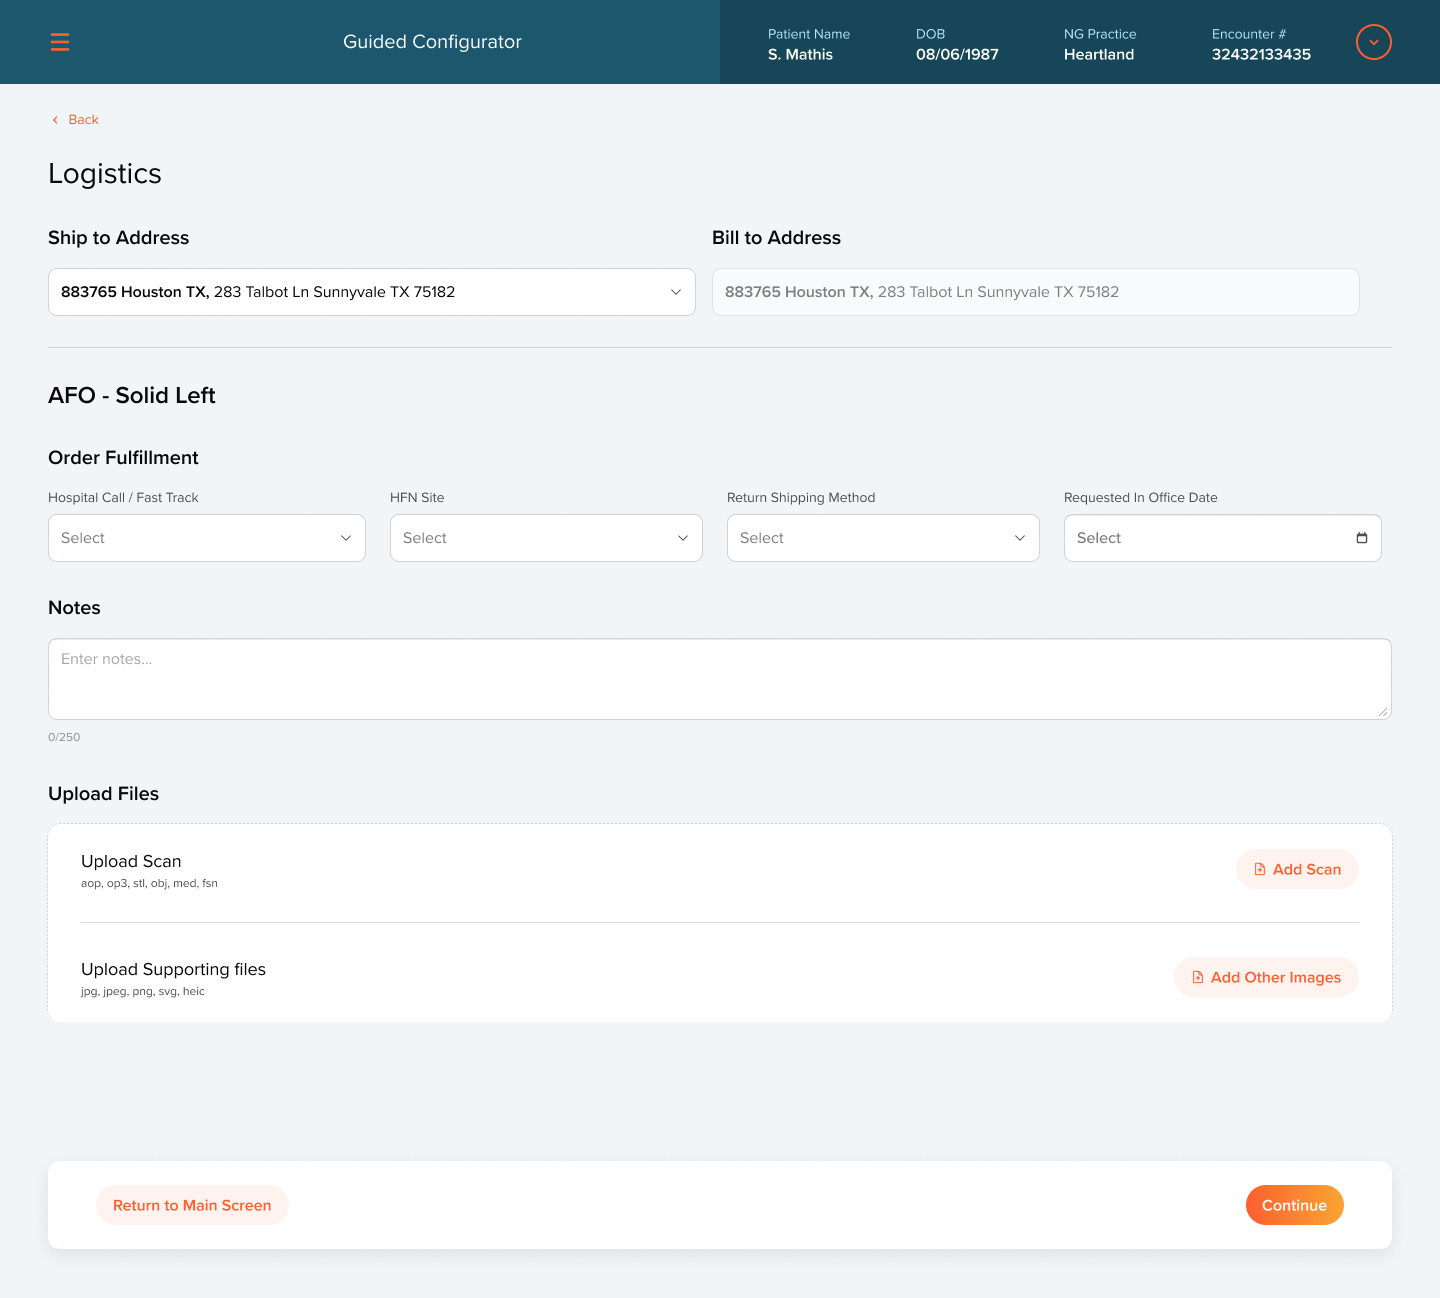
Task: Click the Add Other Images button
Action: (x=1267, y=977)
